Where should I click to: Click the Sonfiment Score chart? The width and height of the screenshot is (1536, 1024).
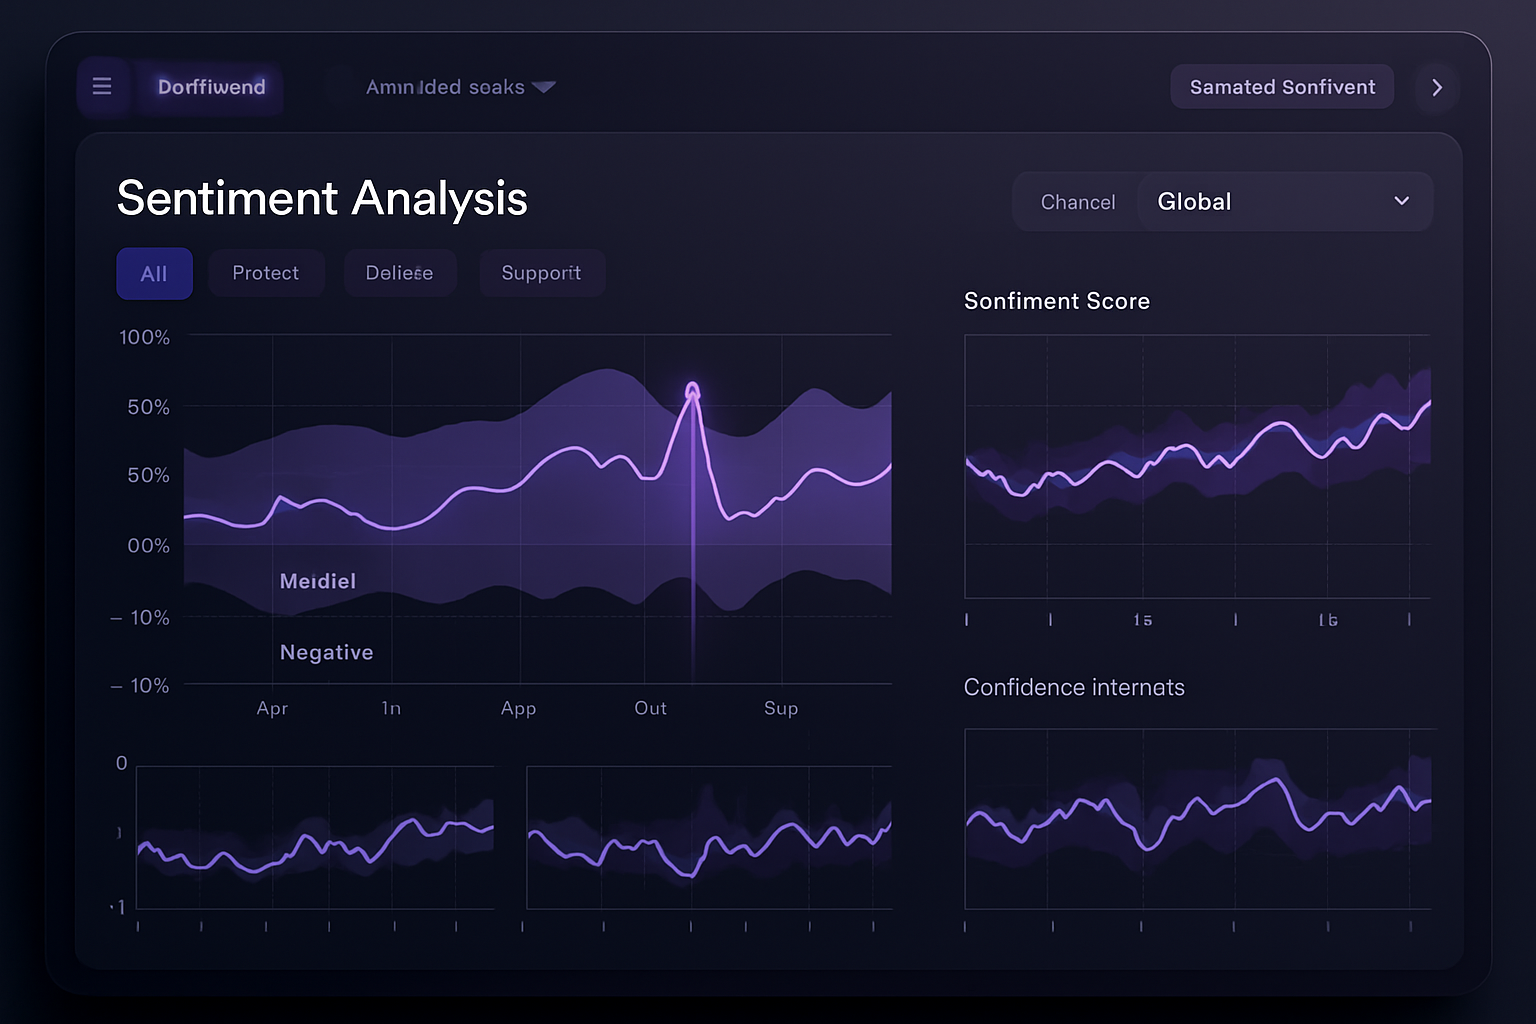click(1197, 465)
